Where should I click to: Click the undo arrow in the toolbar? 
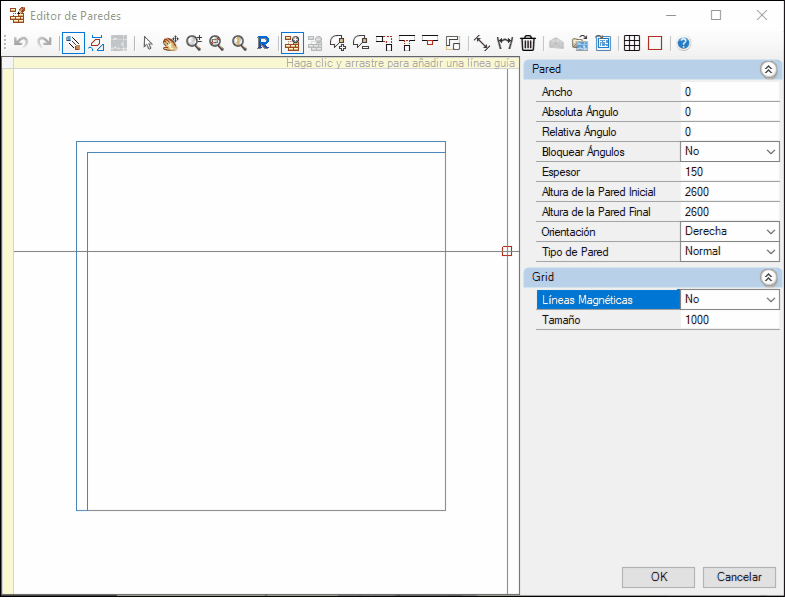point(21,43)
